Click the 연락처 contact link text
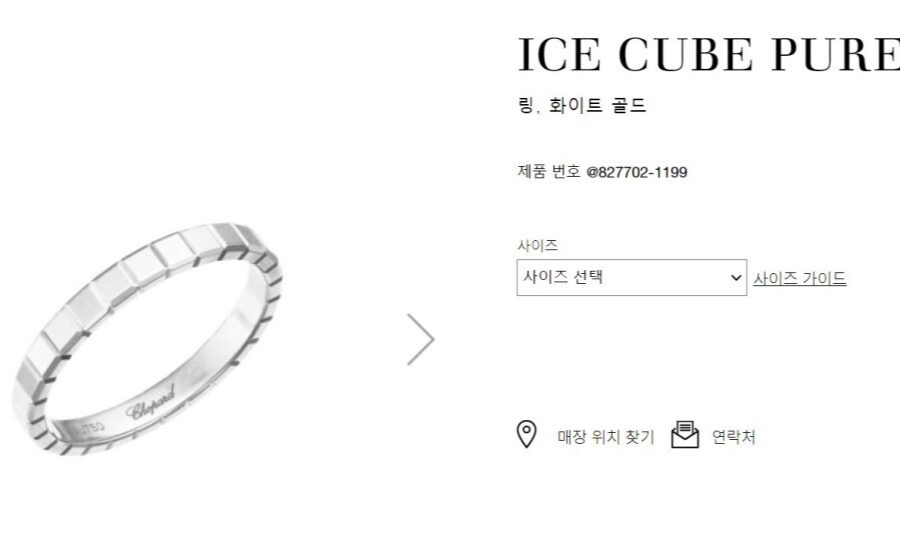This screenshot has width=900, height=534. (734, 437)
